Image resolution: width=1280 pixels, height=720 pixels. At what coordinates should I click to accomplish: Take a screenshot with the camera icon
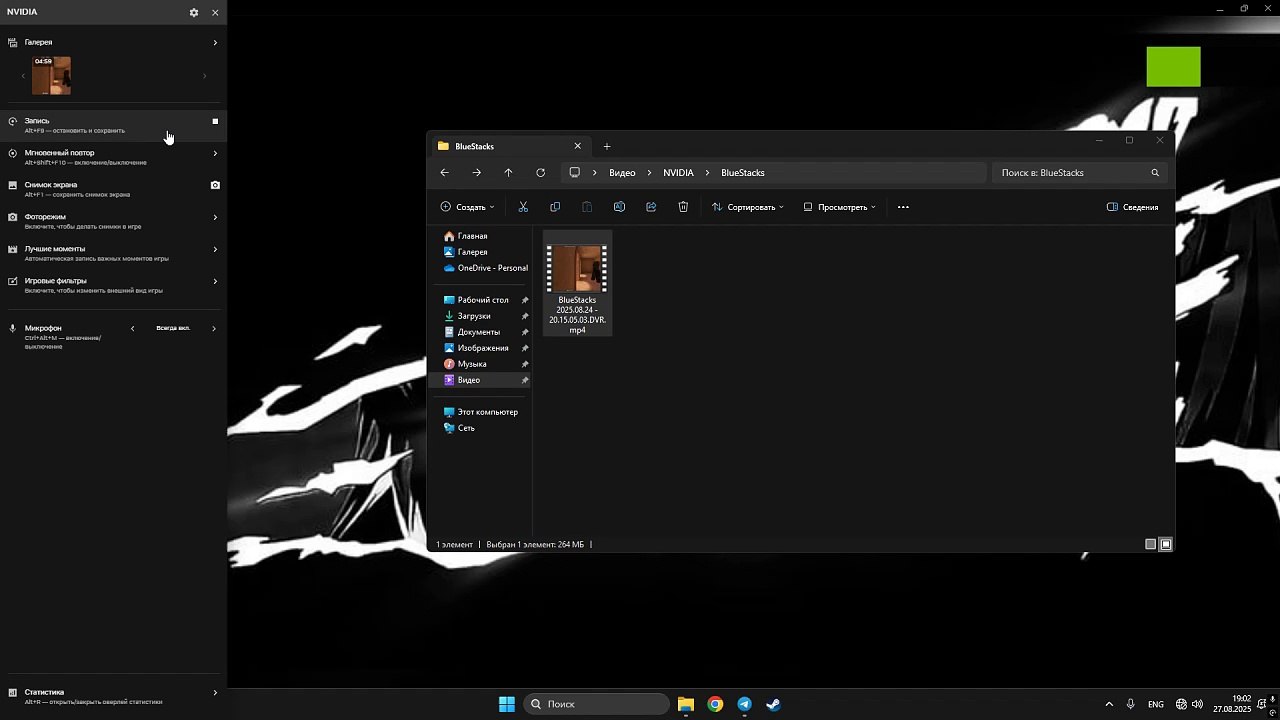[215, 185]
